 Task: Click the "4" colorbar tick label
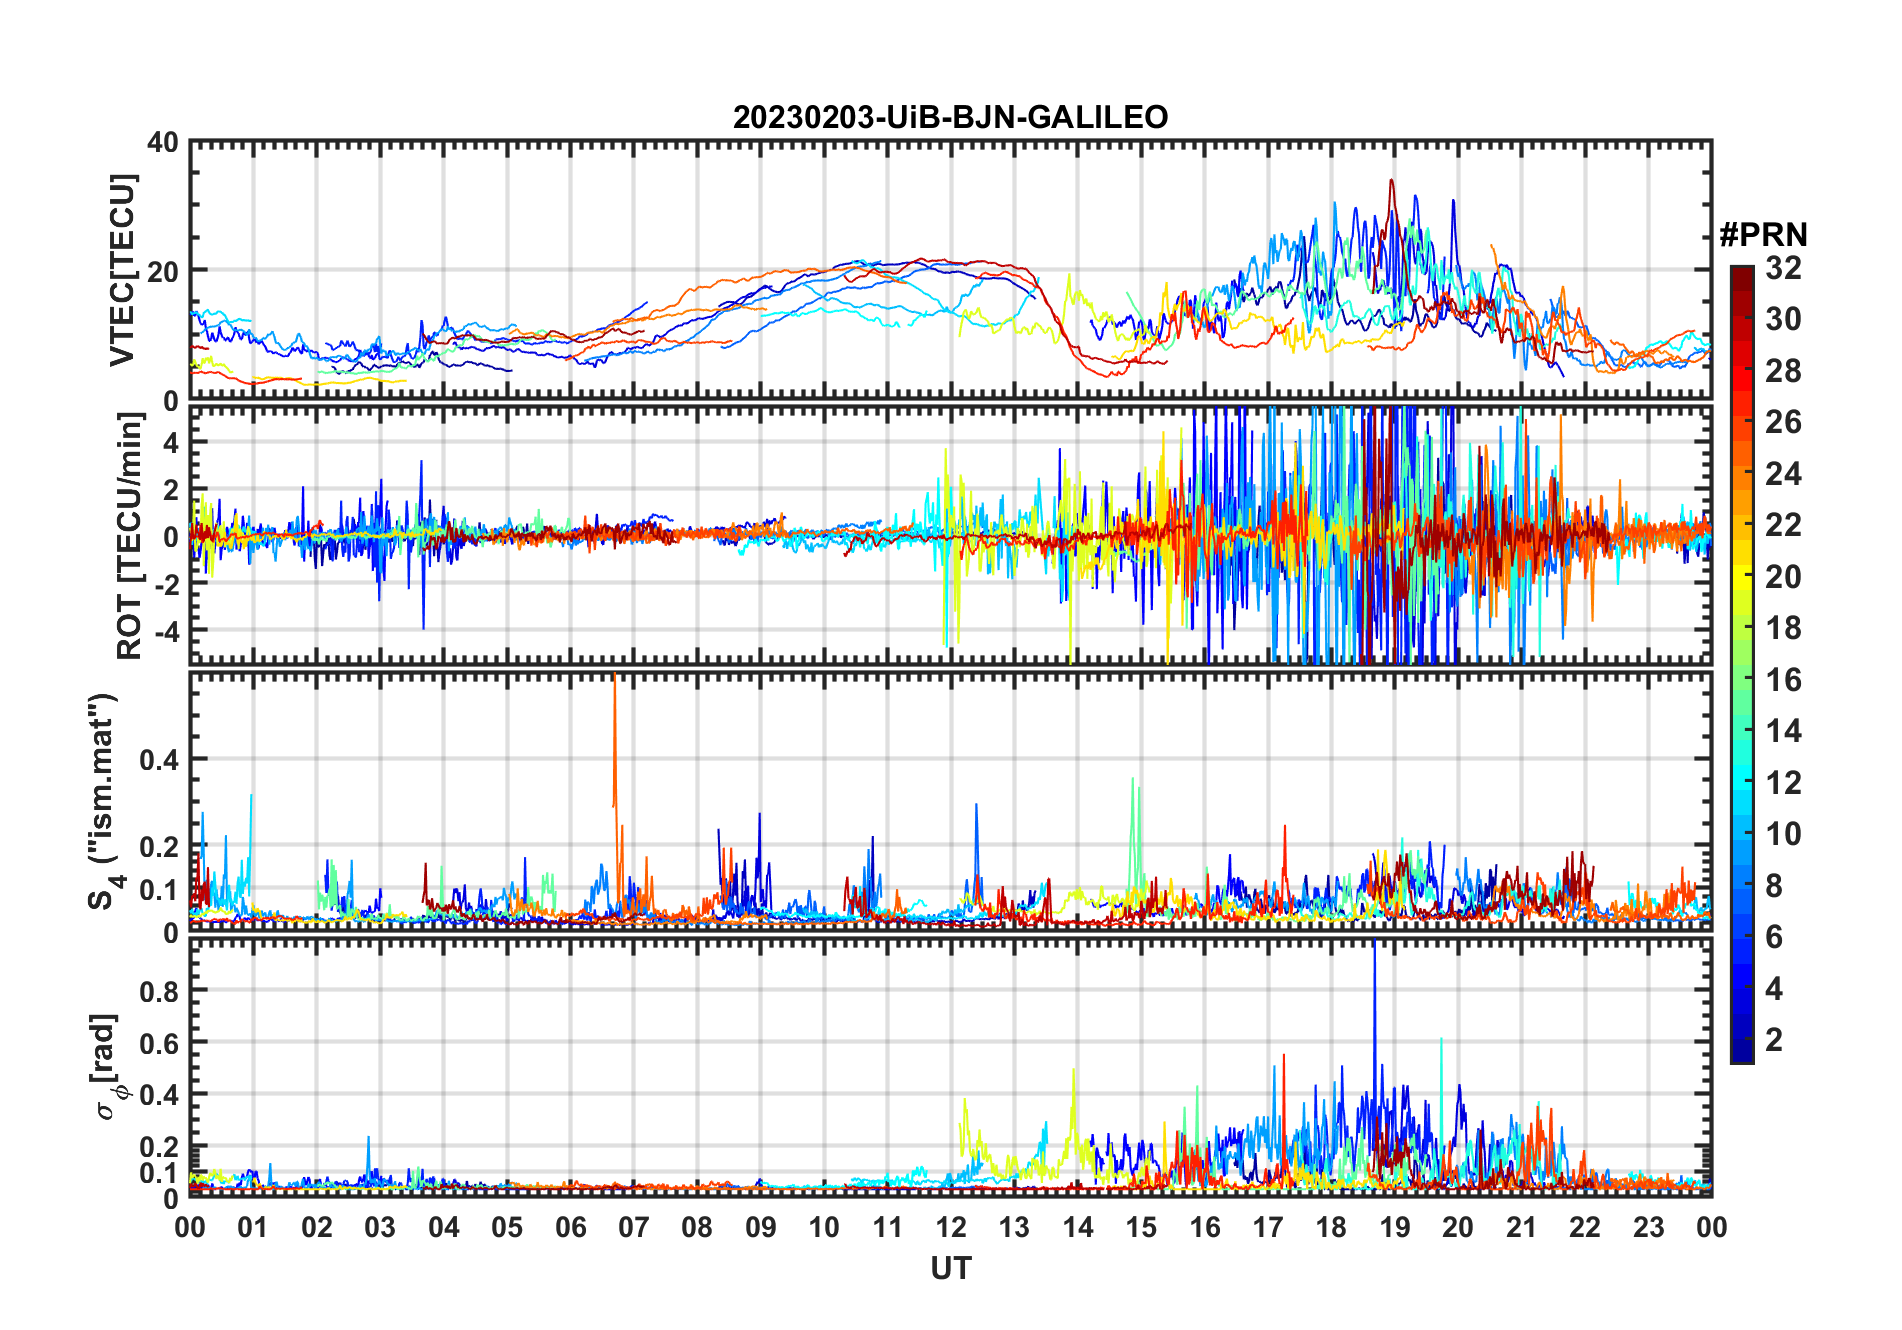1774,989
